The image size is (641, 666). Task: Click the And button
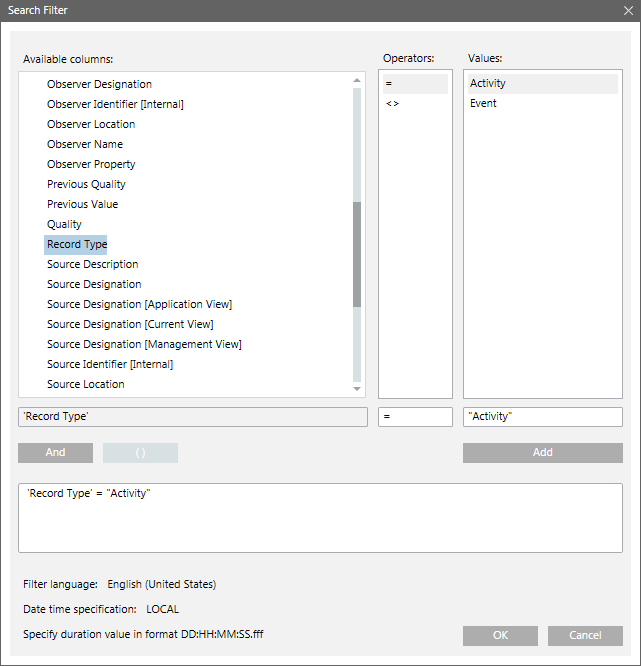pos(55,453)
